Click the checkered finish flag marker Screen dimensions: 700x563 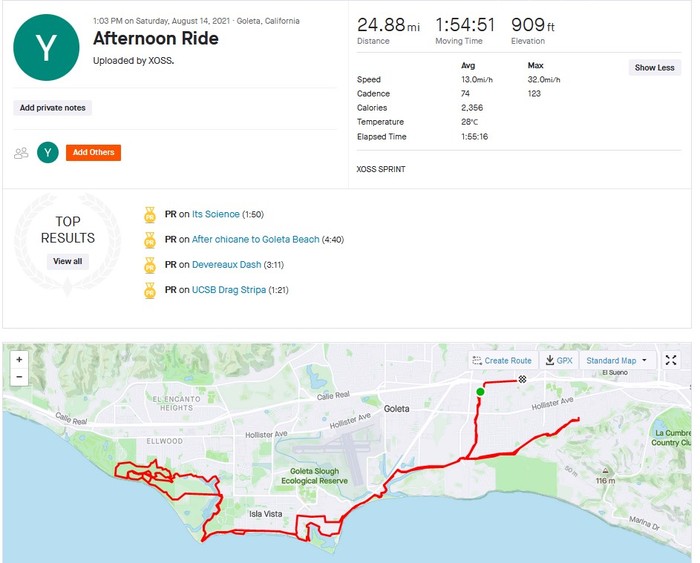(x=521, y=380)
